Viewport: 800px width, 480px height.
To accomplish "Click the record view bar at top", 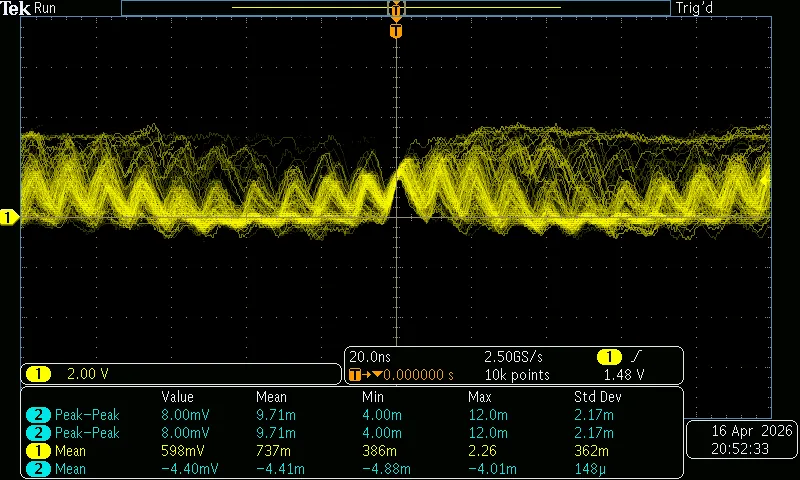I will tap(396, 8).
